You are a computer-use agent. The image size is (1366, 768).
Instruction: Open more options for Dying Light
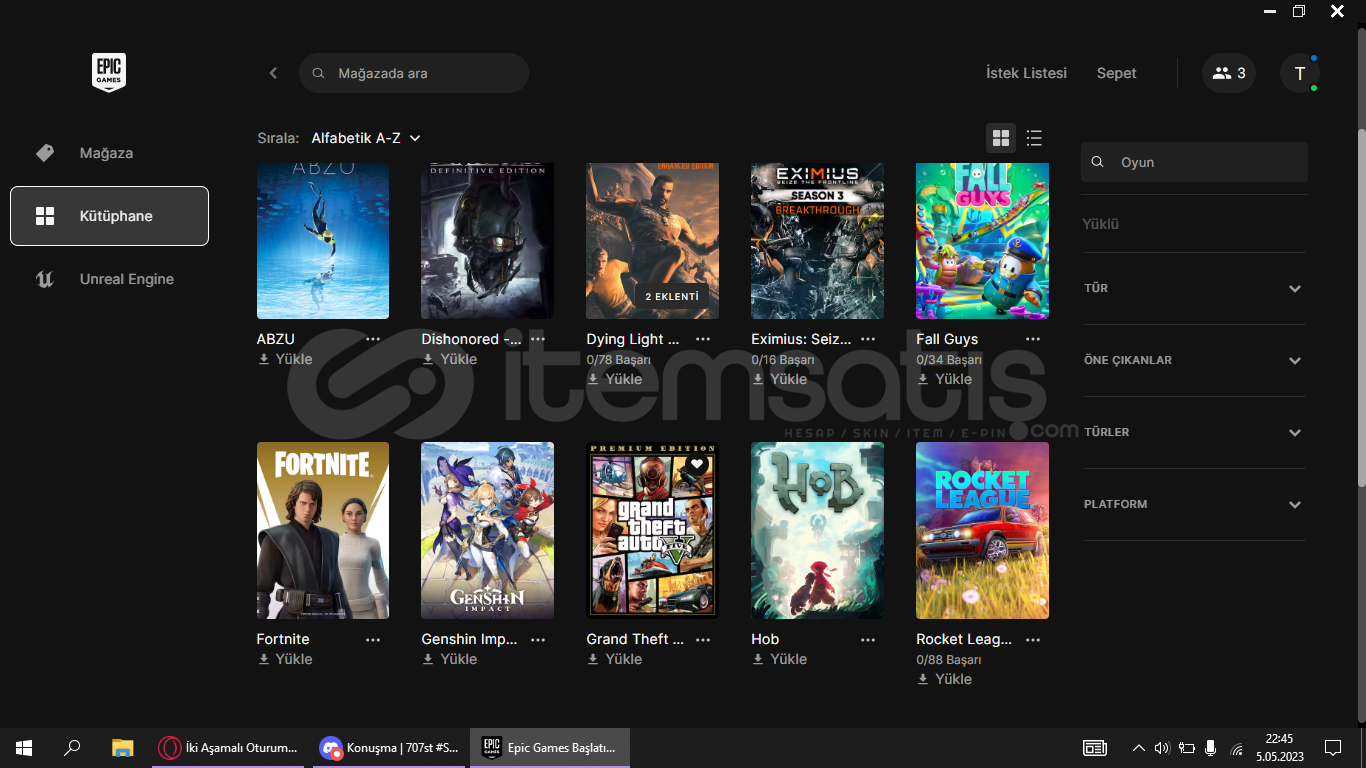coord(703,339)
